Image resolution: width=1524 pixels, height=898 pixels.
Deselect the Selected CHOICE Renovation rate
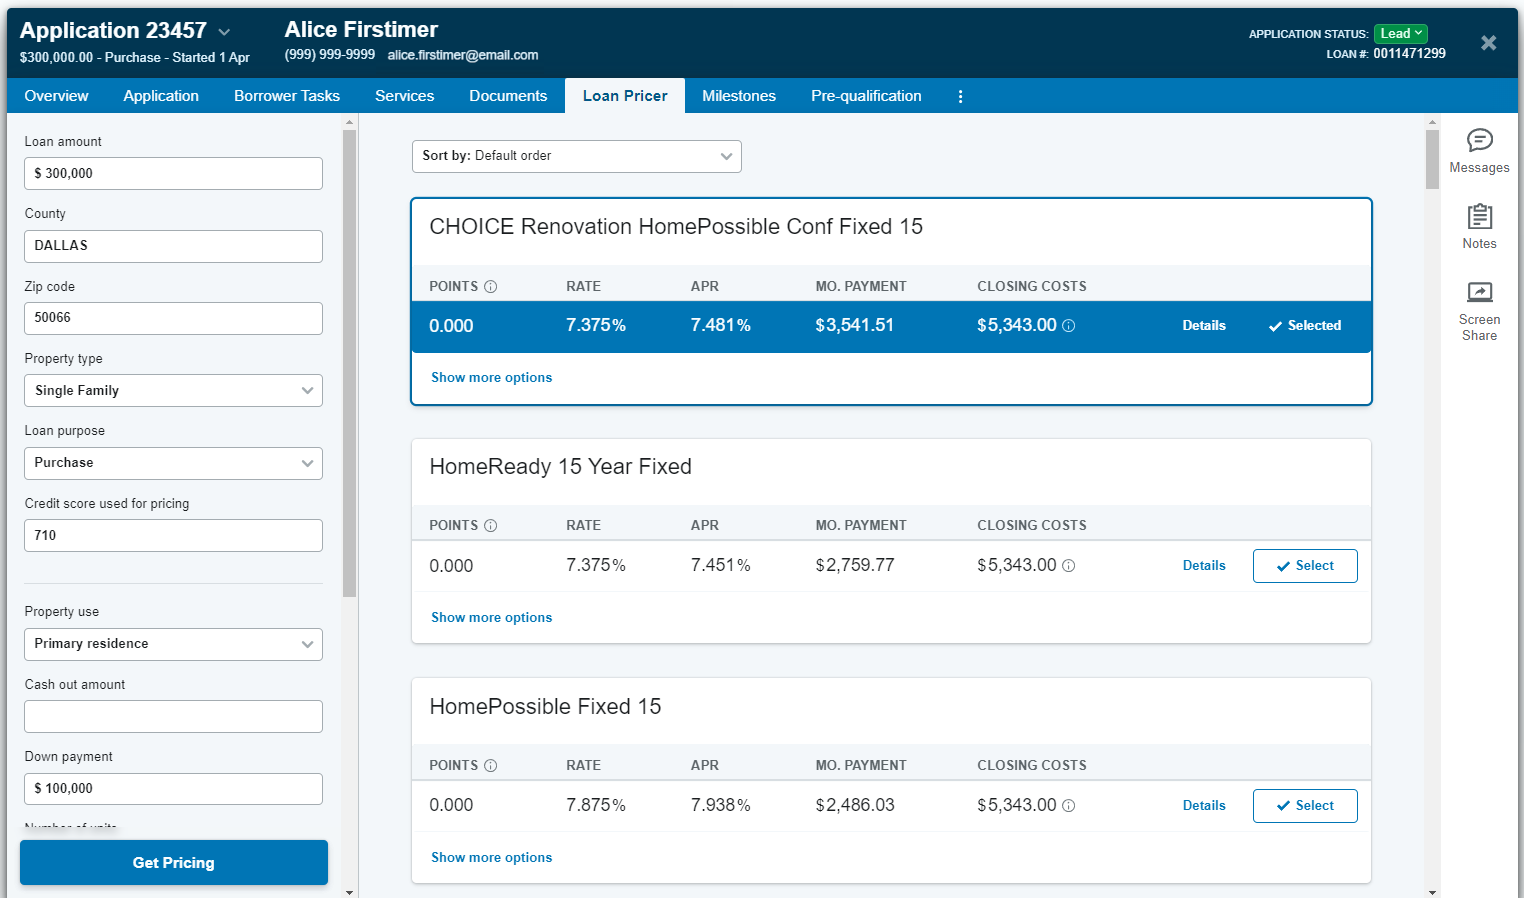tap(1305, 326)
